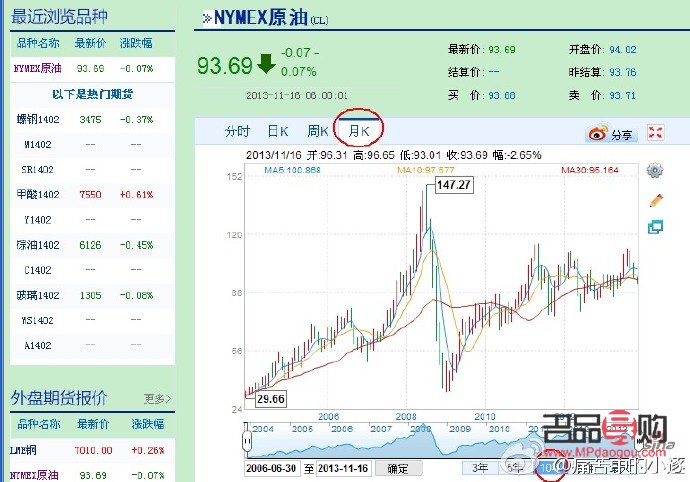Click the 2007 marker on timeline navigator
Viewport: 690px width, 482px height.
click(381, 429)
